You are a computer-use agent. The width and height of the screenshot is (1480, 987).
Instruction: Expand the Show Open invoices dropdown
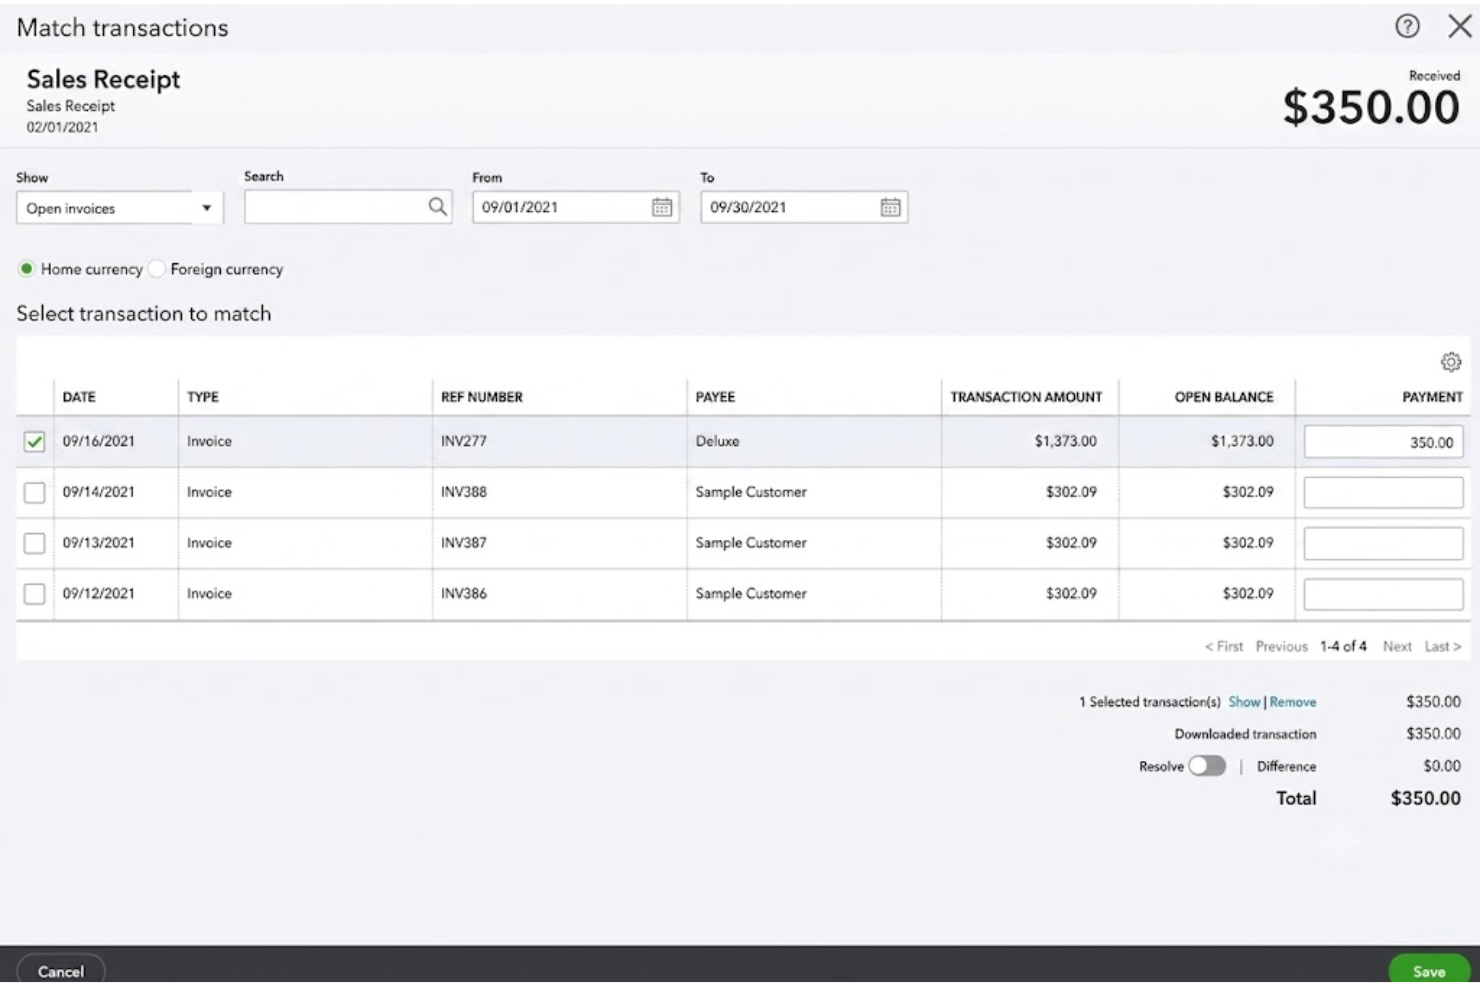coord(119,208)
